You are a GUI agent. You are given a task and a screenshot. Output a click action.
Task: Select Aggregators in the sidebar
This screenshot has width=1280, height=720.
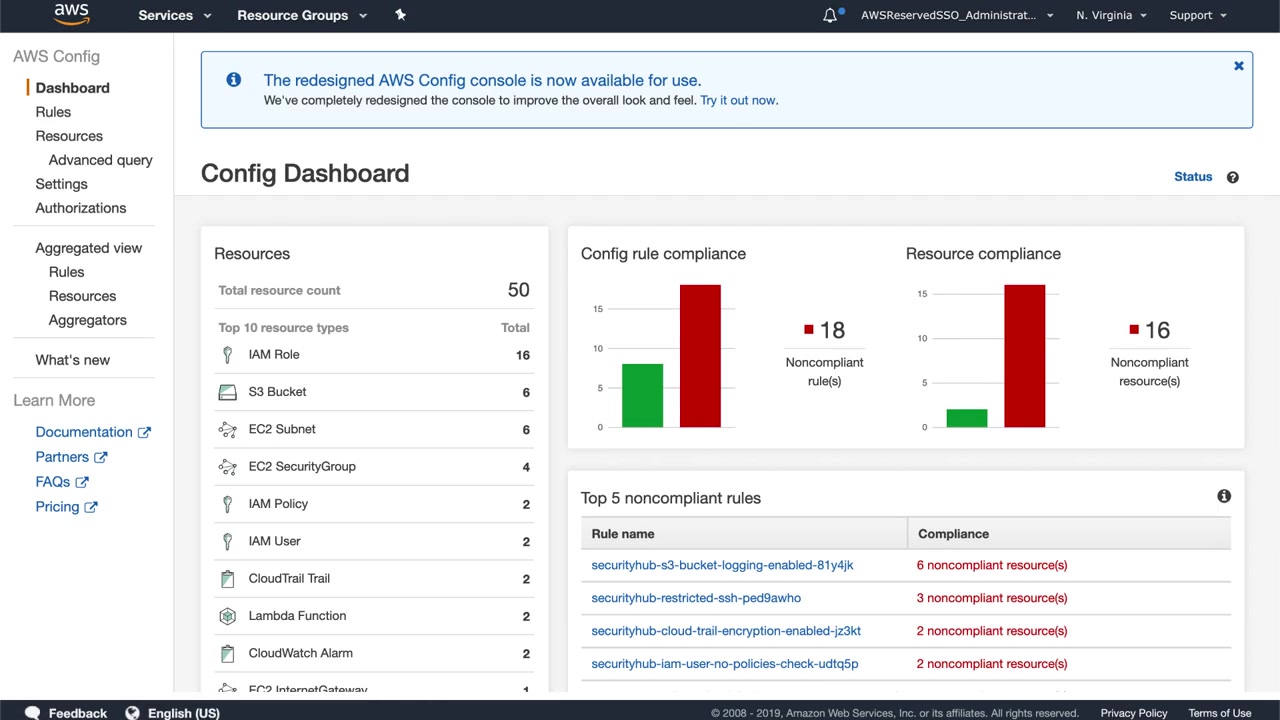[87, 320]
